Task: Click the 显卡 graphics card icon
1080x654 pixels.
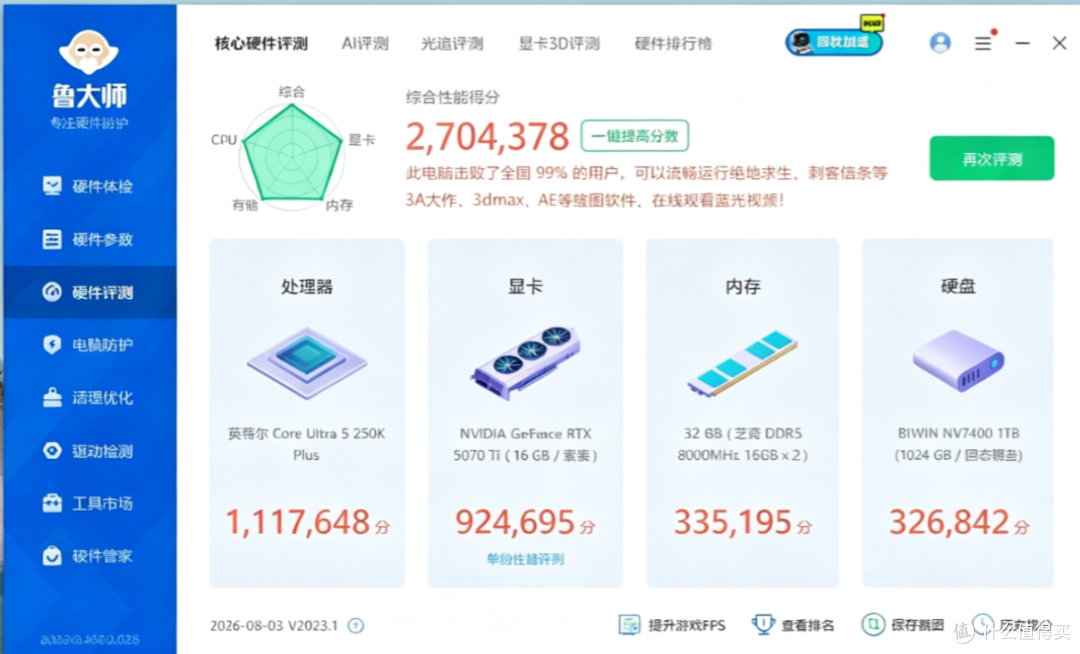Action: pos(526,362)
